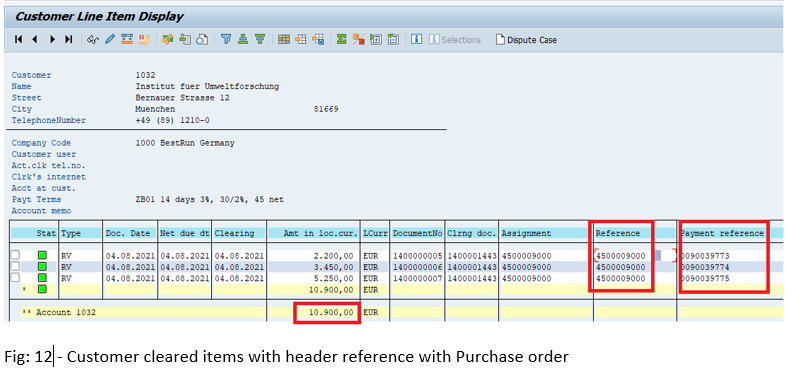Click the Account 1032 total 10.900,00
Image resolution: width=786 pixels, height=377 pixels.
pyautogui.click(x=332, y=312)
